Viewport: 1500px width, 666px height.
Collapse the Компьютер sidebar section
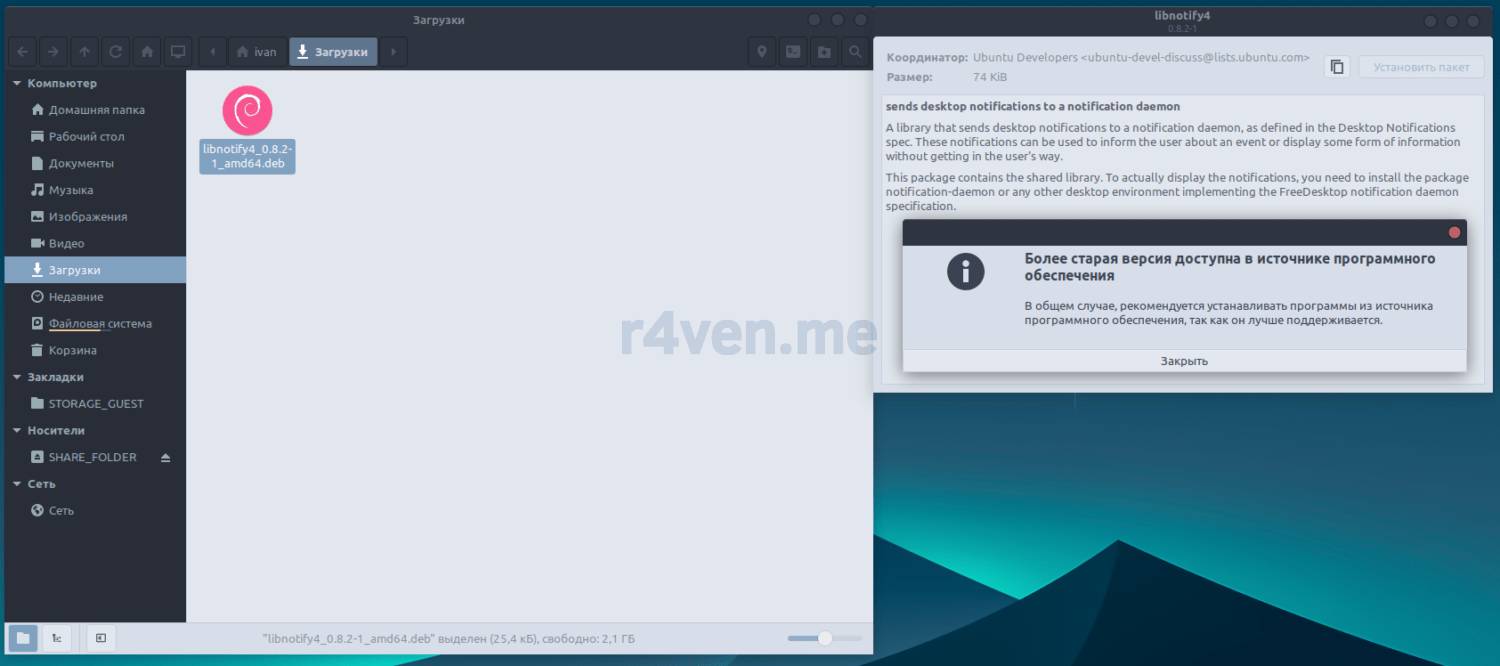click(x=17, y=84)
